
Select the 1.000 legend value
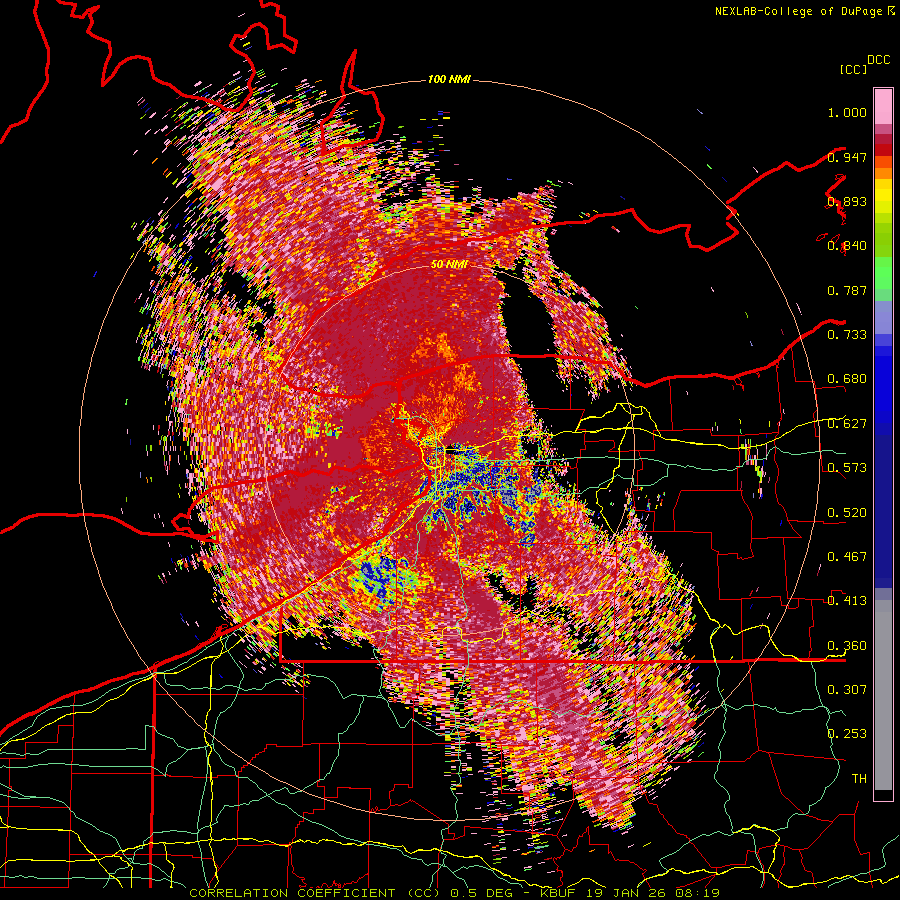pyautogui.click(x=847, y=112)
